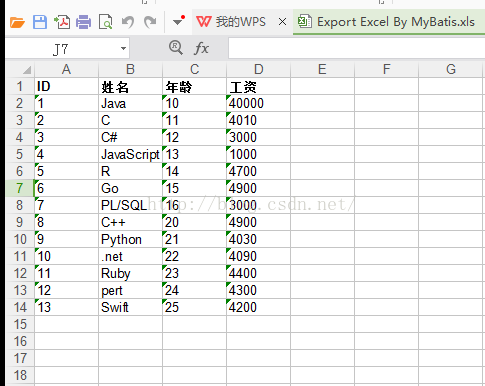Select column C header
The width and height of the screenshot is (485, 386).
(194, 69)
